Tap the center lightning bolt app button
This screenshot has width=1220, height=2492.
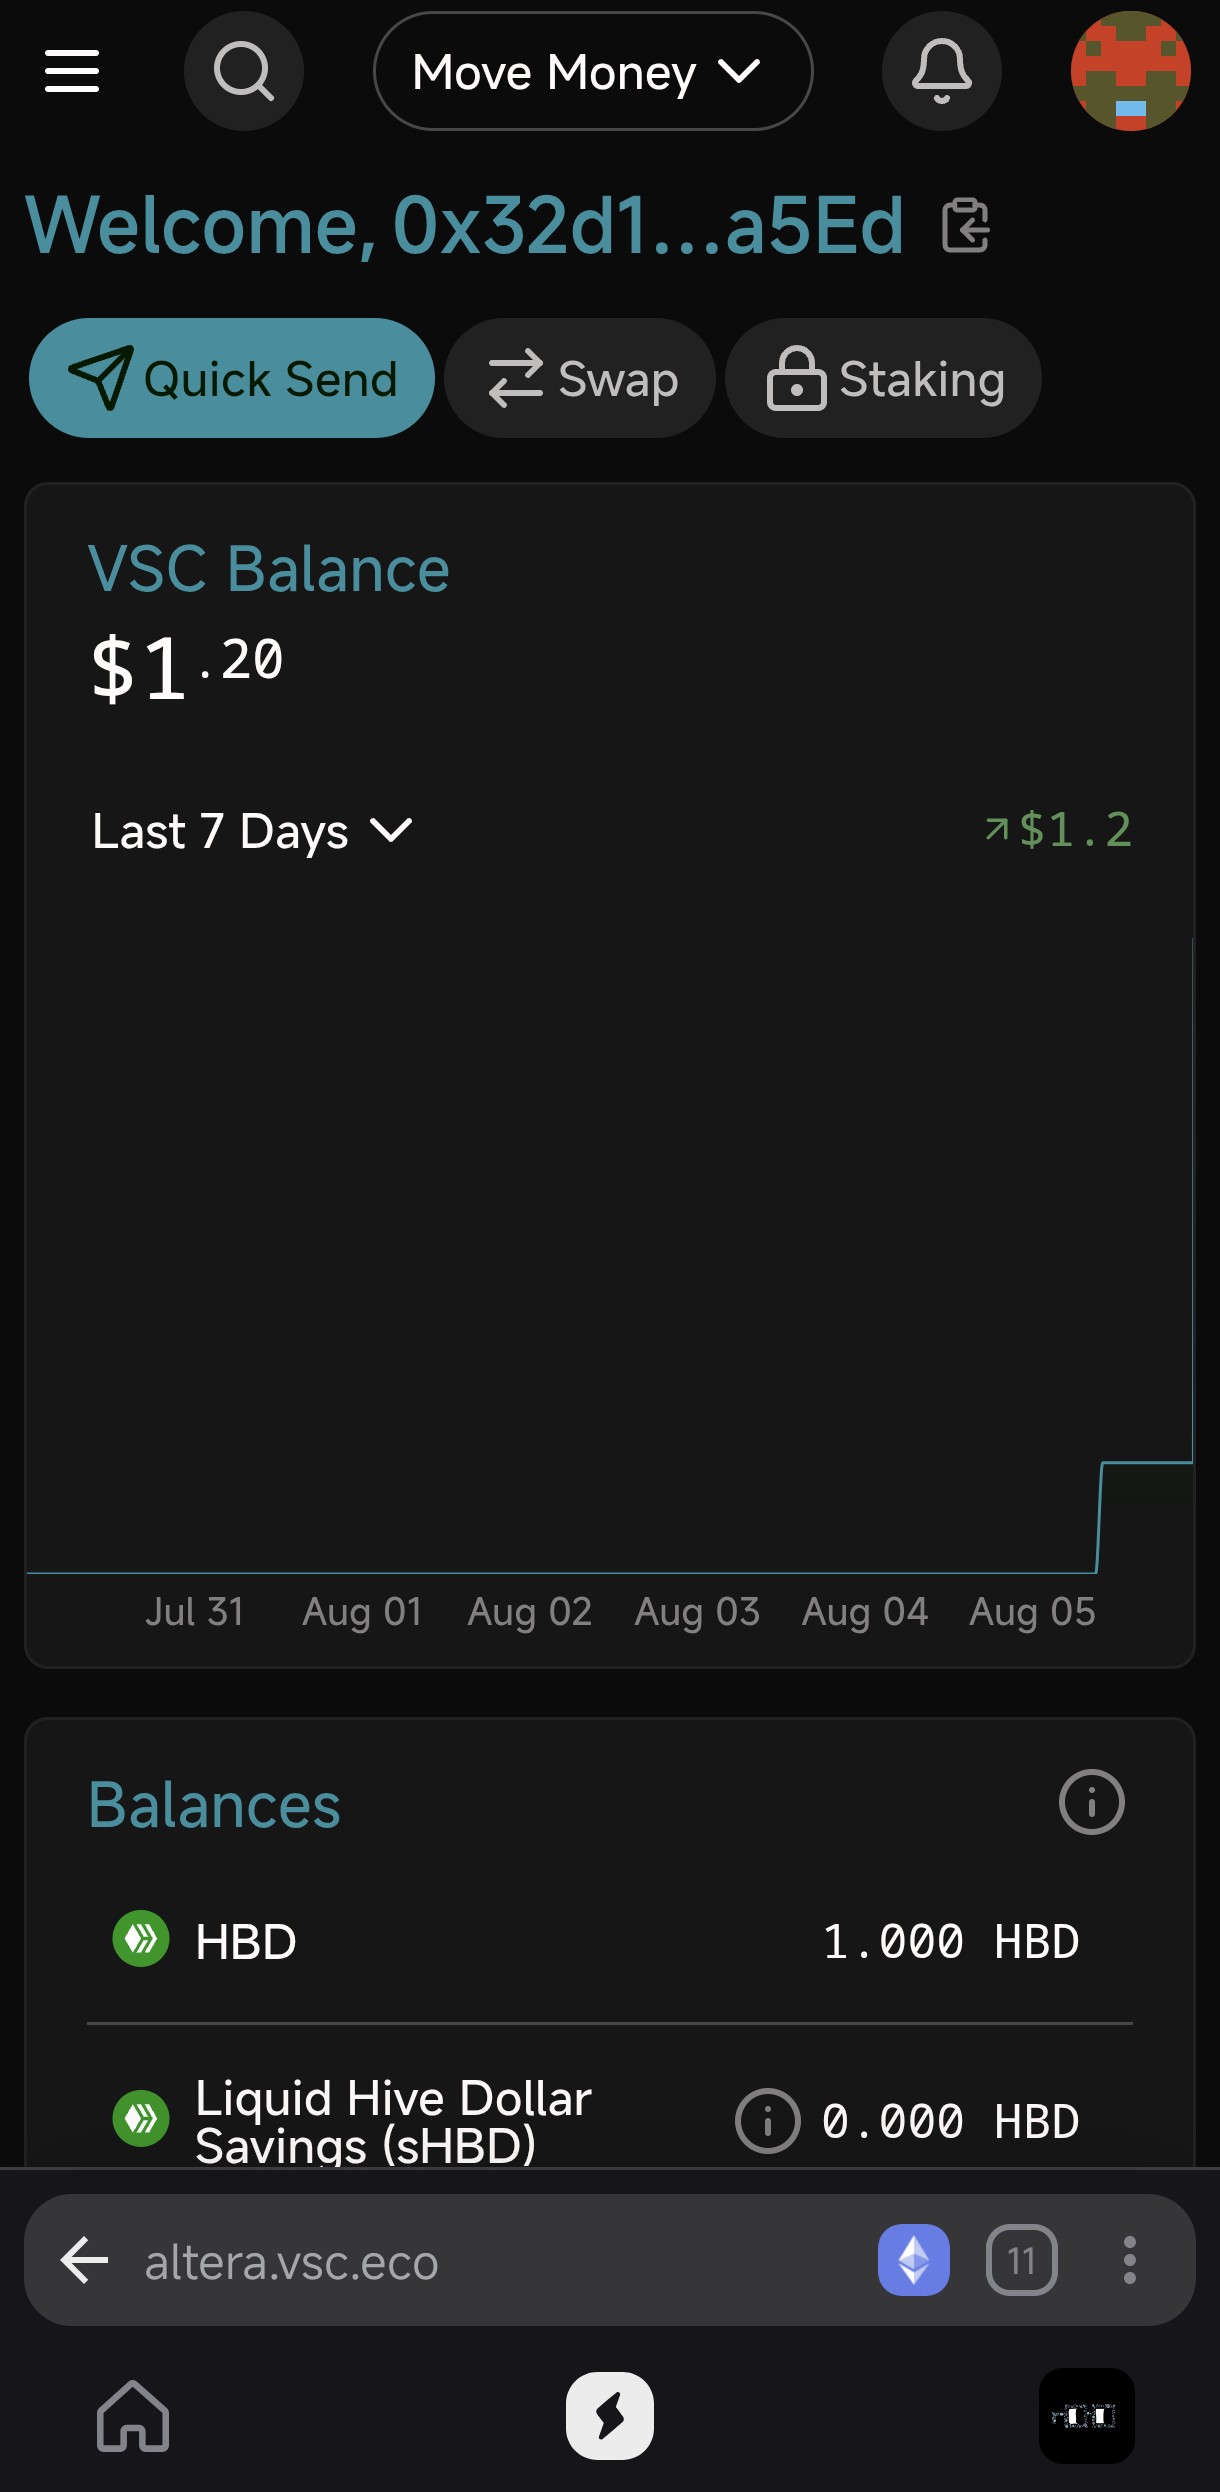pos(610,2415)
